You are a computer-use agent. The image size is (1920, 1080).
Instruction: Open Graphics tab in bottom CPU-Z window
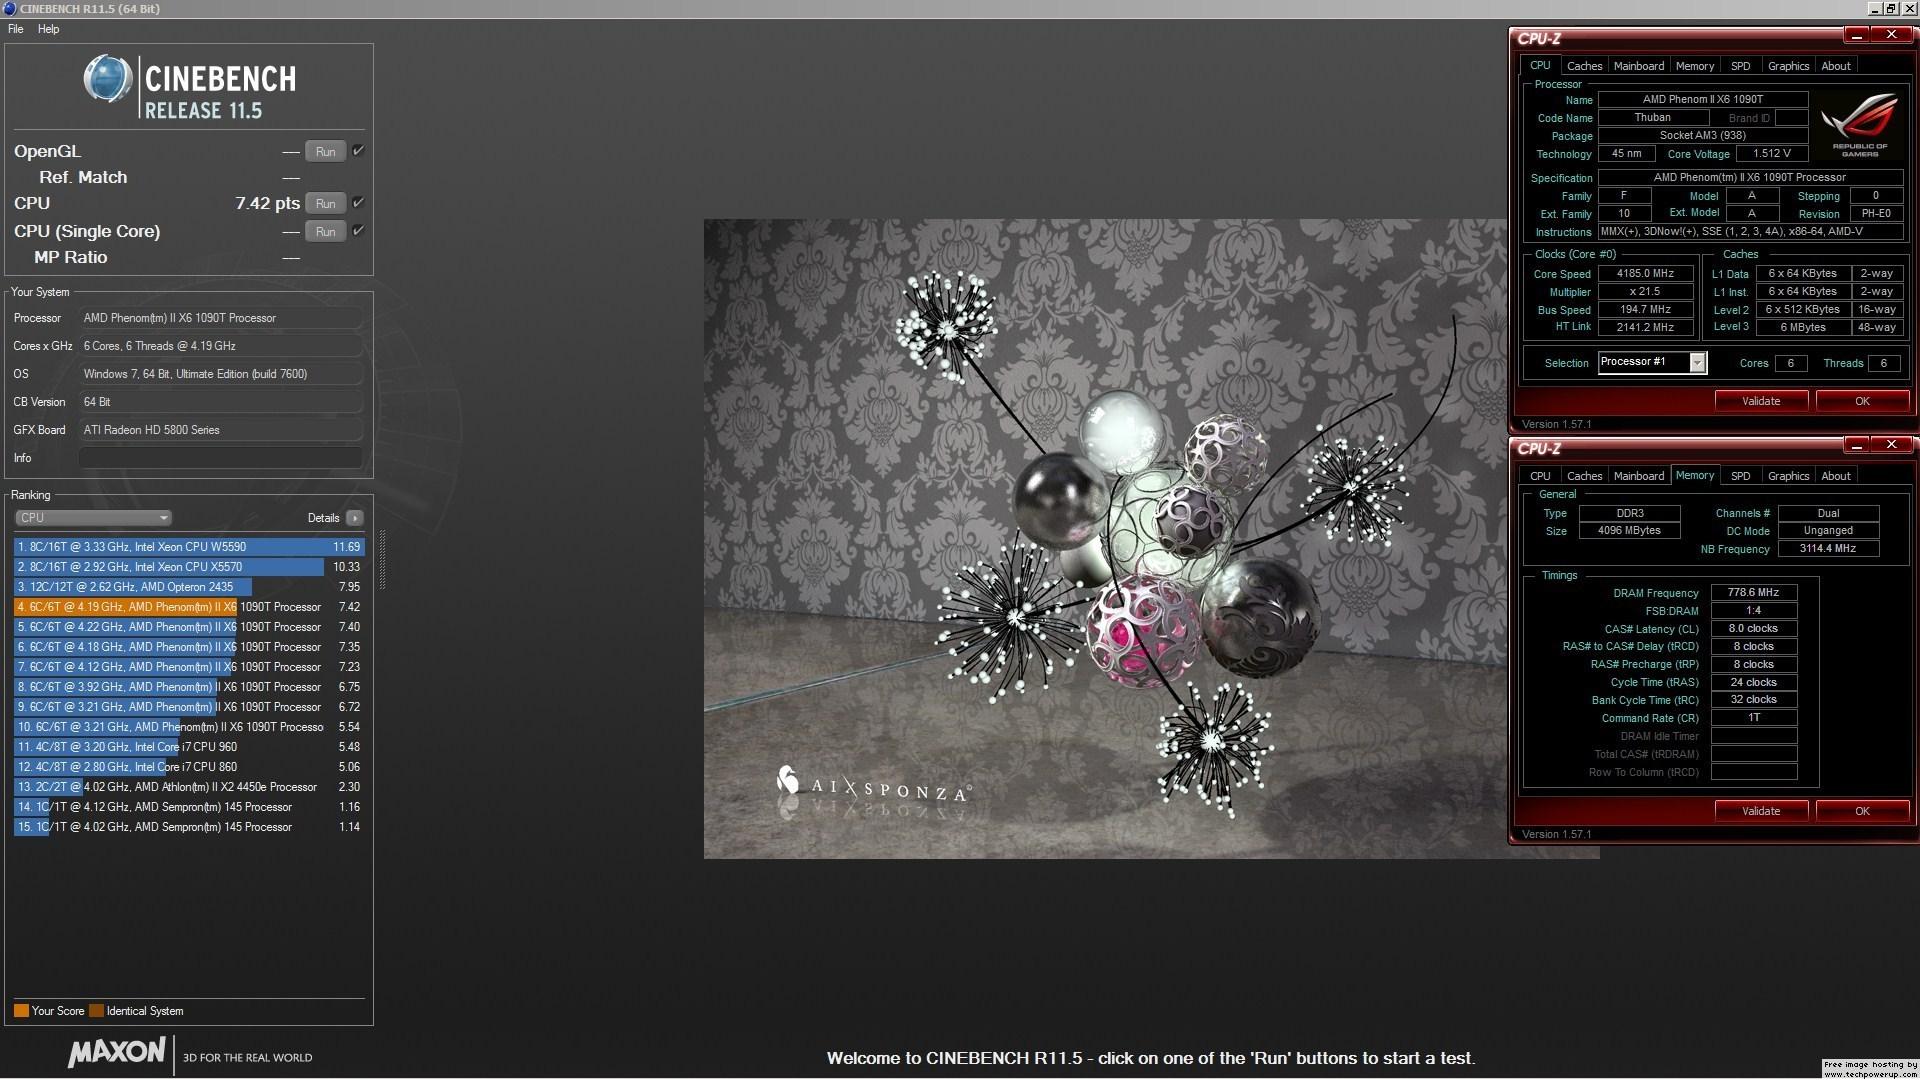(x=1788, y=476)
